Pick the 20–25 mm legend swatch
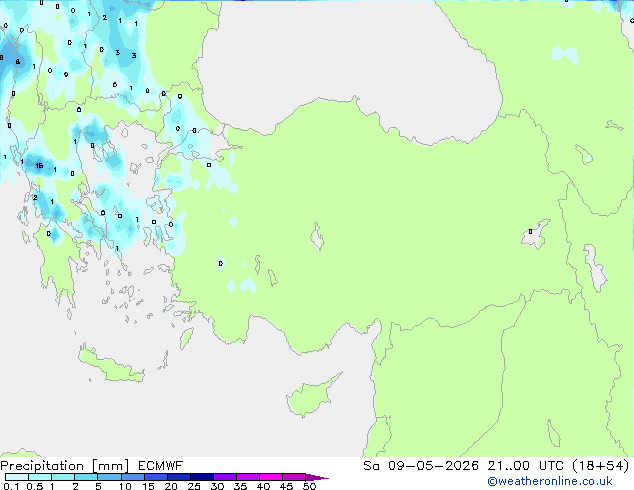The image size is (634, 490). [x=179, y=477]
